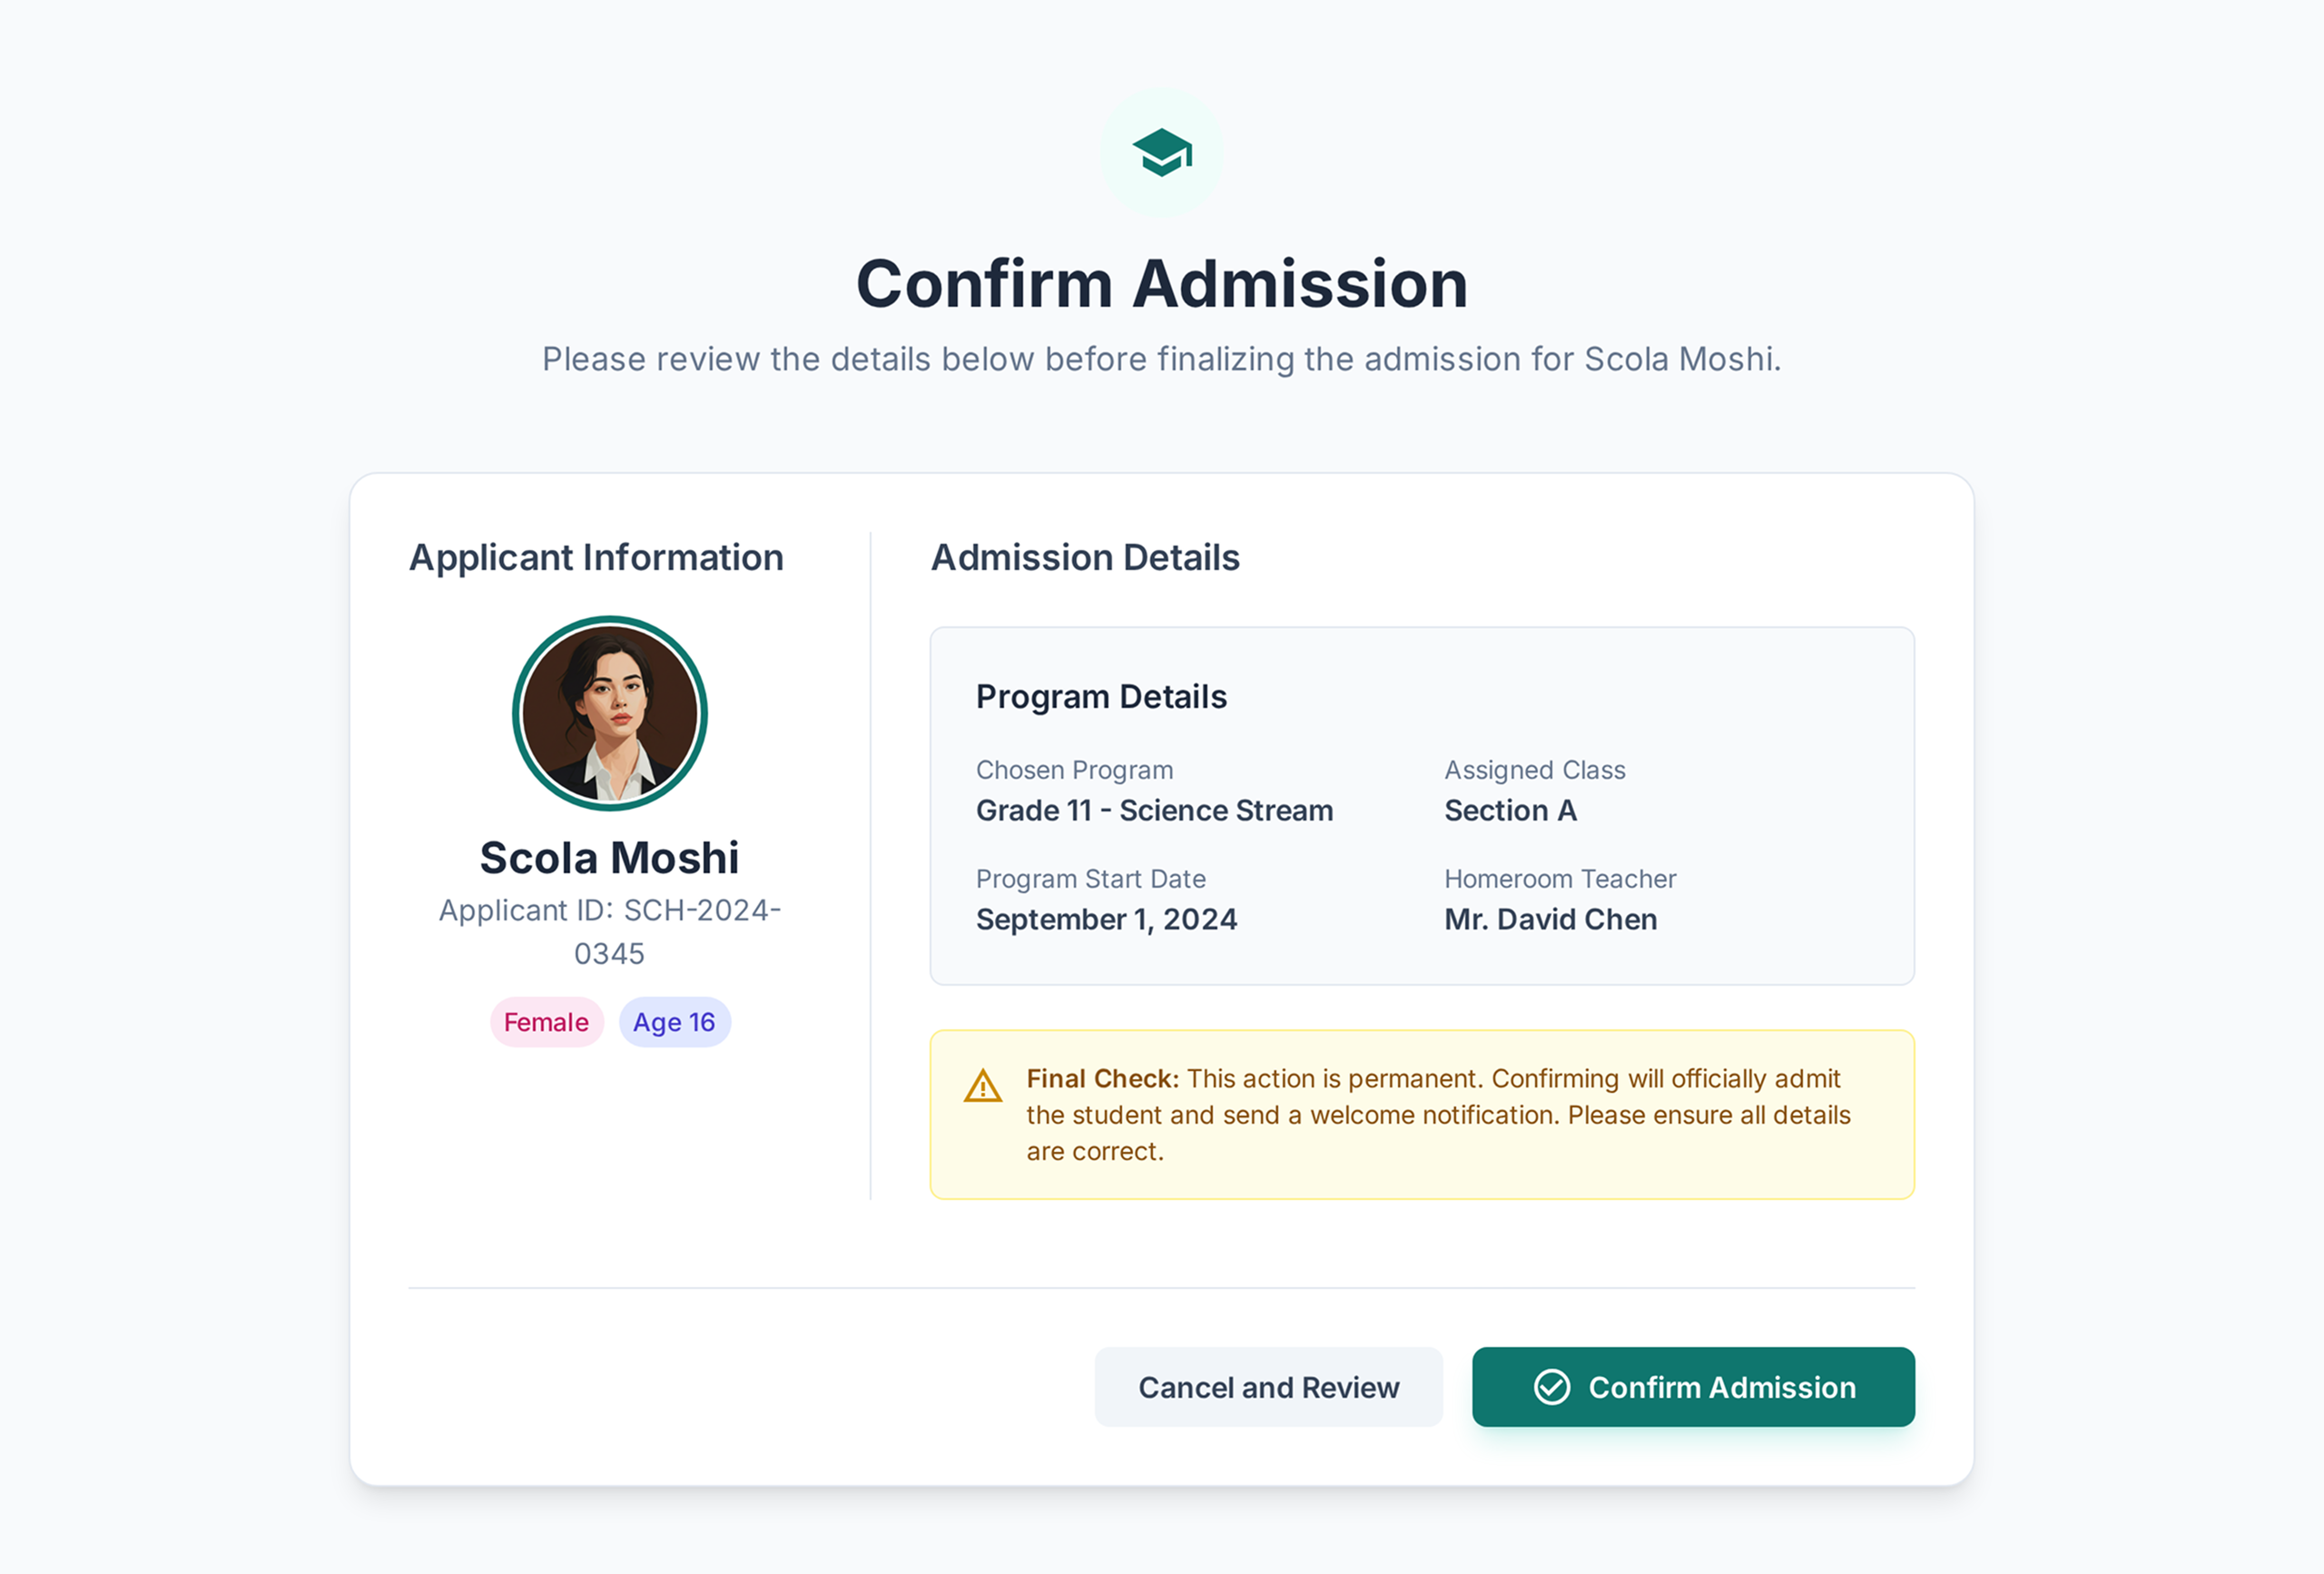Click the applicant name Scola Moshi
This screenshot has width=2324, height=1574.
tap(610, 858)
